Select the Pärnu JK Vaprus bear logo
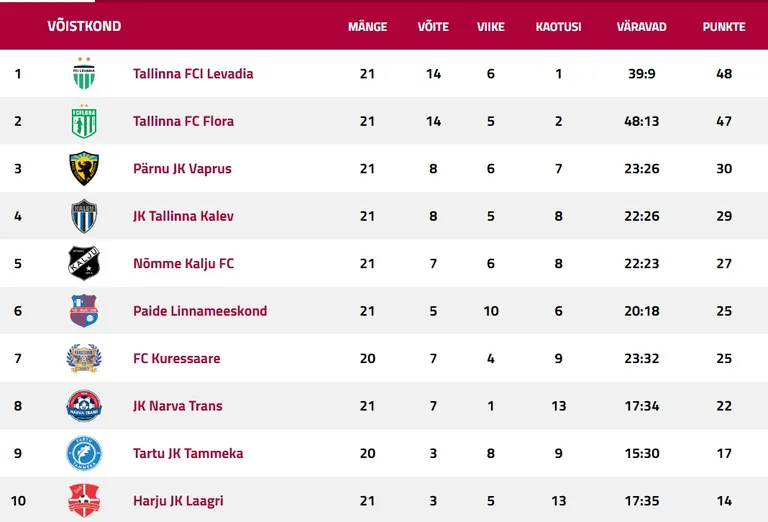Image resolution: width=768 pixels, height=522 pixels. (x=84, y=168)
